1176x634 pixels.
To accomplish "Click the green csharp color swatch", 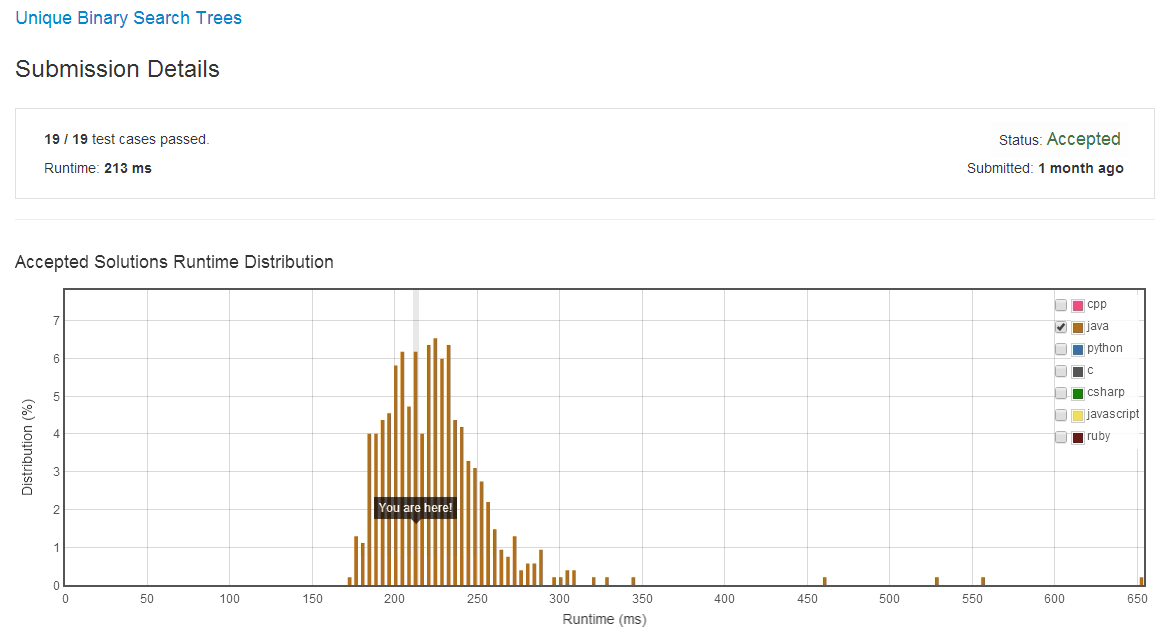I will (1078, 393).
